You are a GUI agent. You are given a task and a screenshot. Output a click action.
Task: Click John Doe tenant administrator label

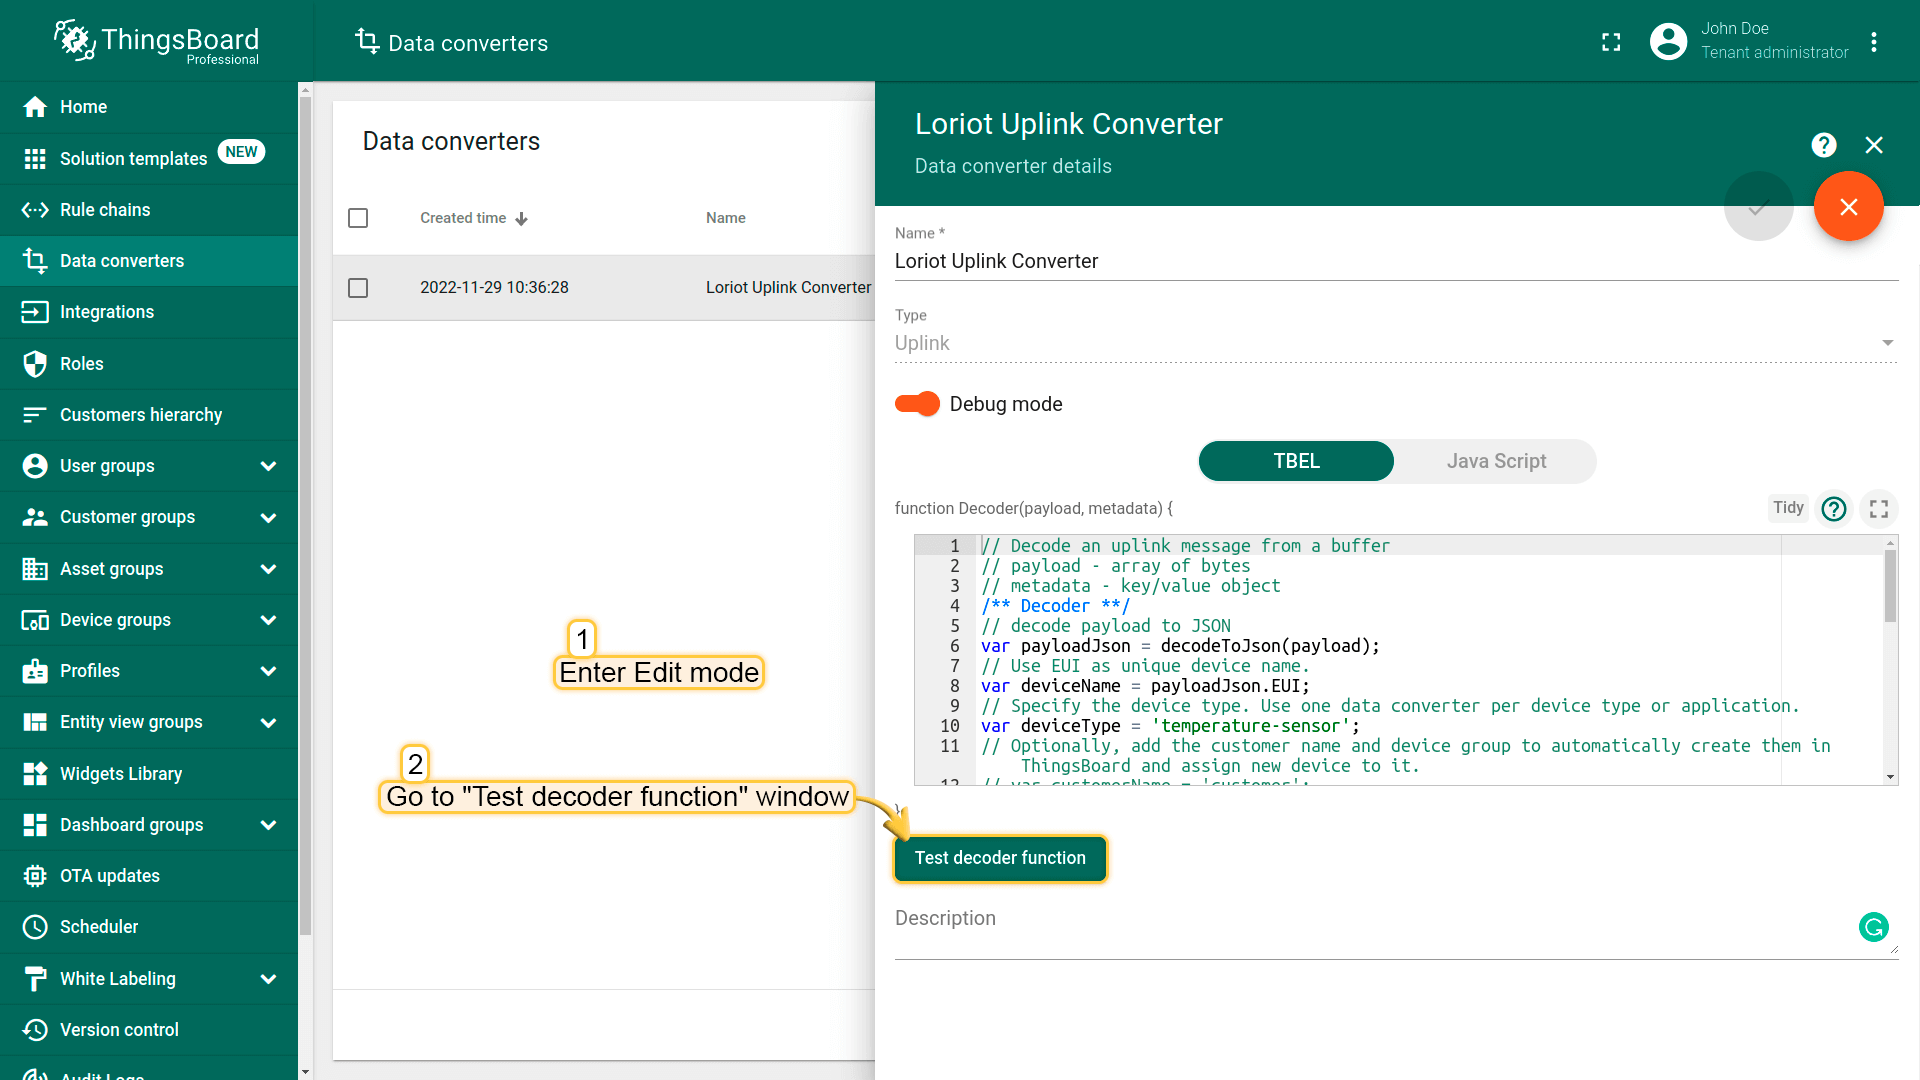coord(1774,41)
